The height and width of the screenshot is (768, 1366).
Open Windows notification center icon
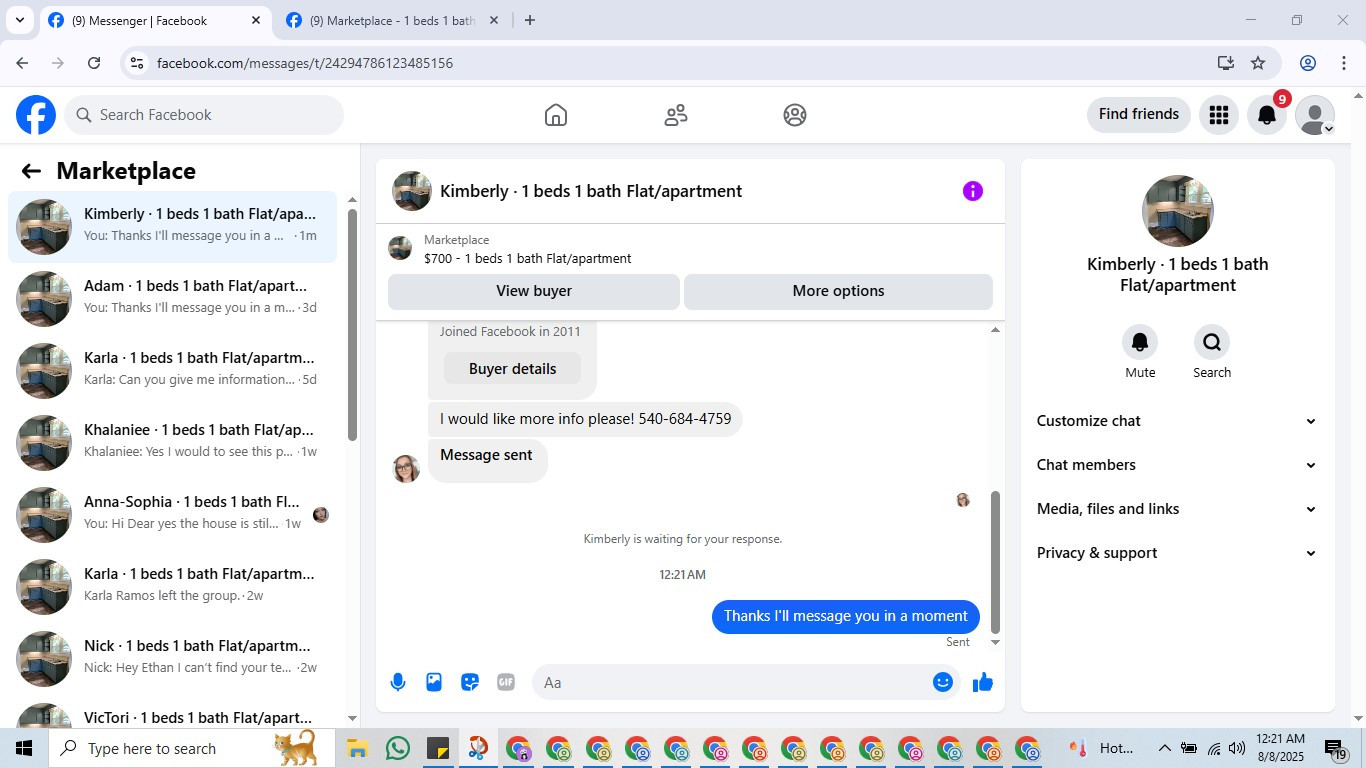coord(1337,748)
